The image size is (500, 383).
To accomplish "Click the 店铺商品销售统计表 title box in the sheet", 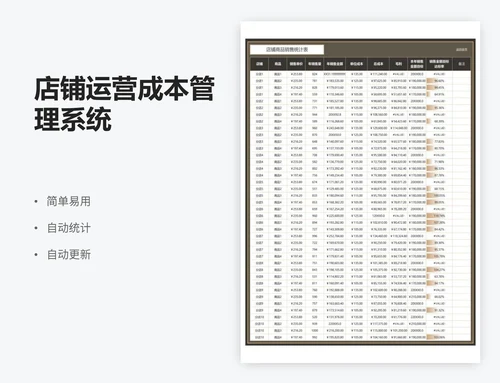I will 287,50.
